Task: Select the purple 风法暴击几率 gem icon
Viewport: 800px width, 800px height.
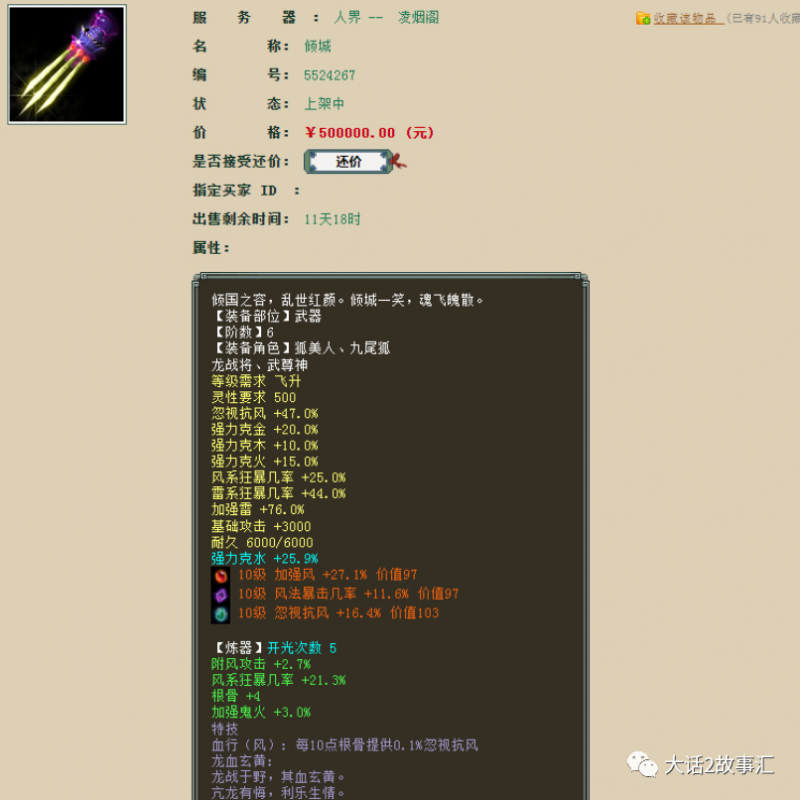Action: (221, 594)
